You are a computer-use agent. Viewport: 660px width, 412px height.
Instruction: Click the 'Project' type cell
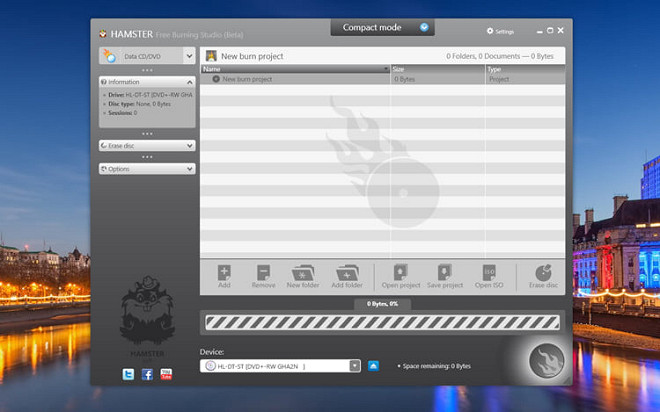pyautogui.click(x=499, y=79)
